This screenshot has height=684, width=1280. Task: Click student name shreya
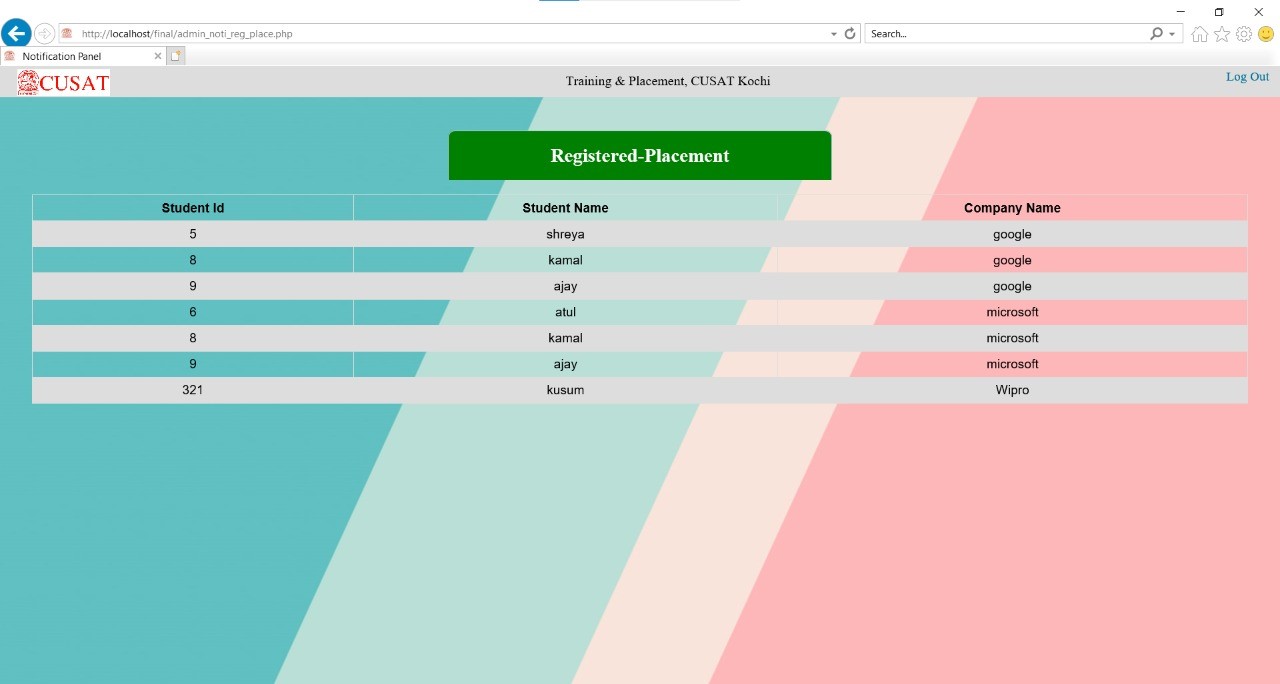tap(565, 234)
